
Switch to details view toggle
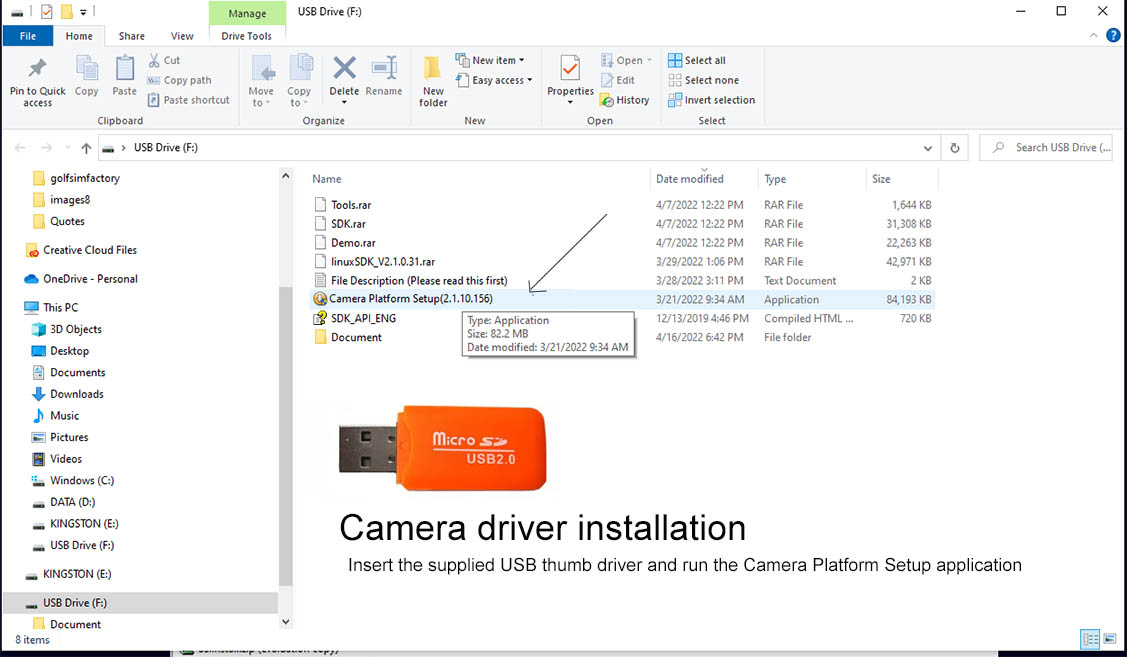(x=1090, y=639)
